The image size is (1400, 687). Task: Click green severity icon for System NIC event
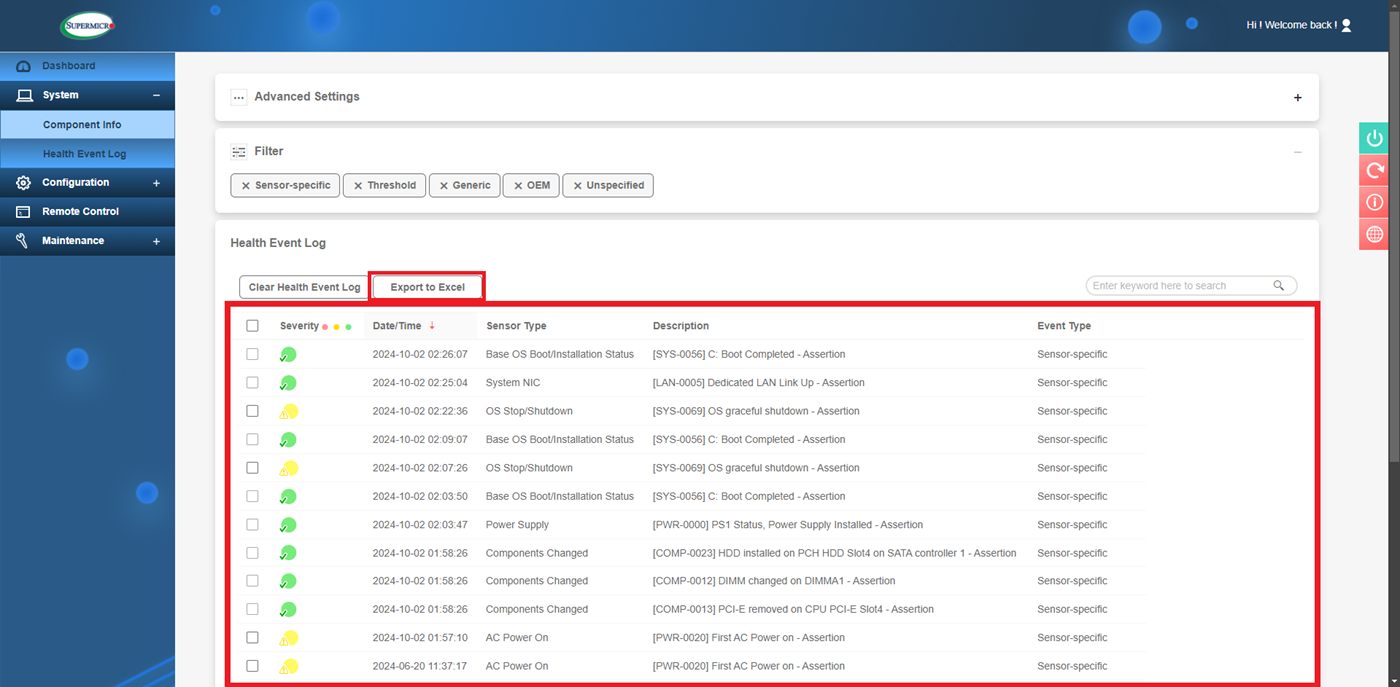click(288, 383)
